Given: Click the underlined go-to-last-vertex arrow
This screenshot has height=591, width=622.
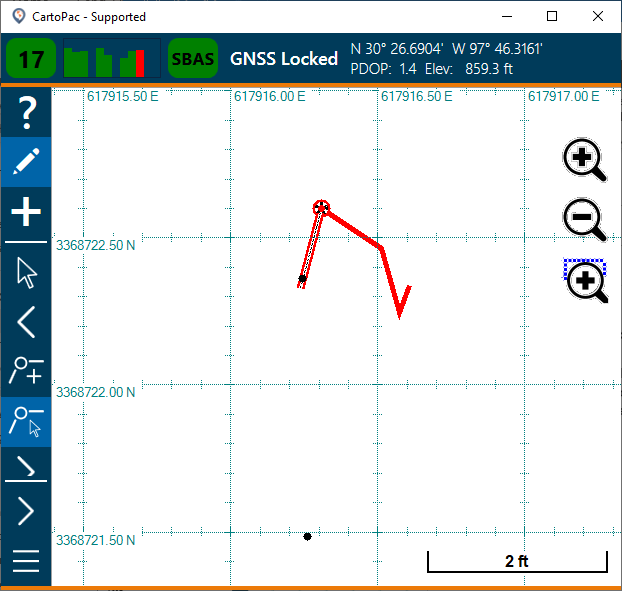Looking at the screenshot, I should click(26, 468).
